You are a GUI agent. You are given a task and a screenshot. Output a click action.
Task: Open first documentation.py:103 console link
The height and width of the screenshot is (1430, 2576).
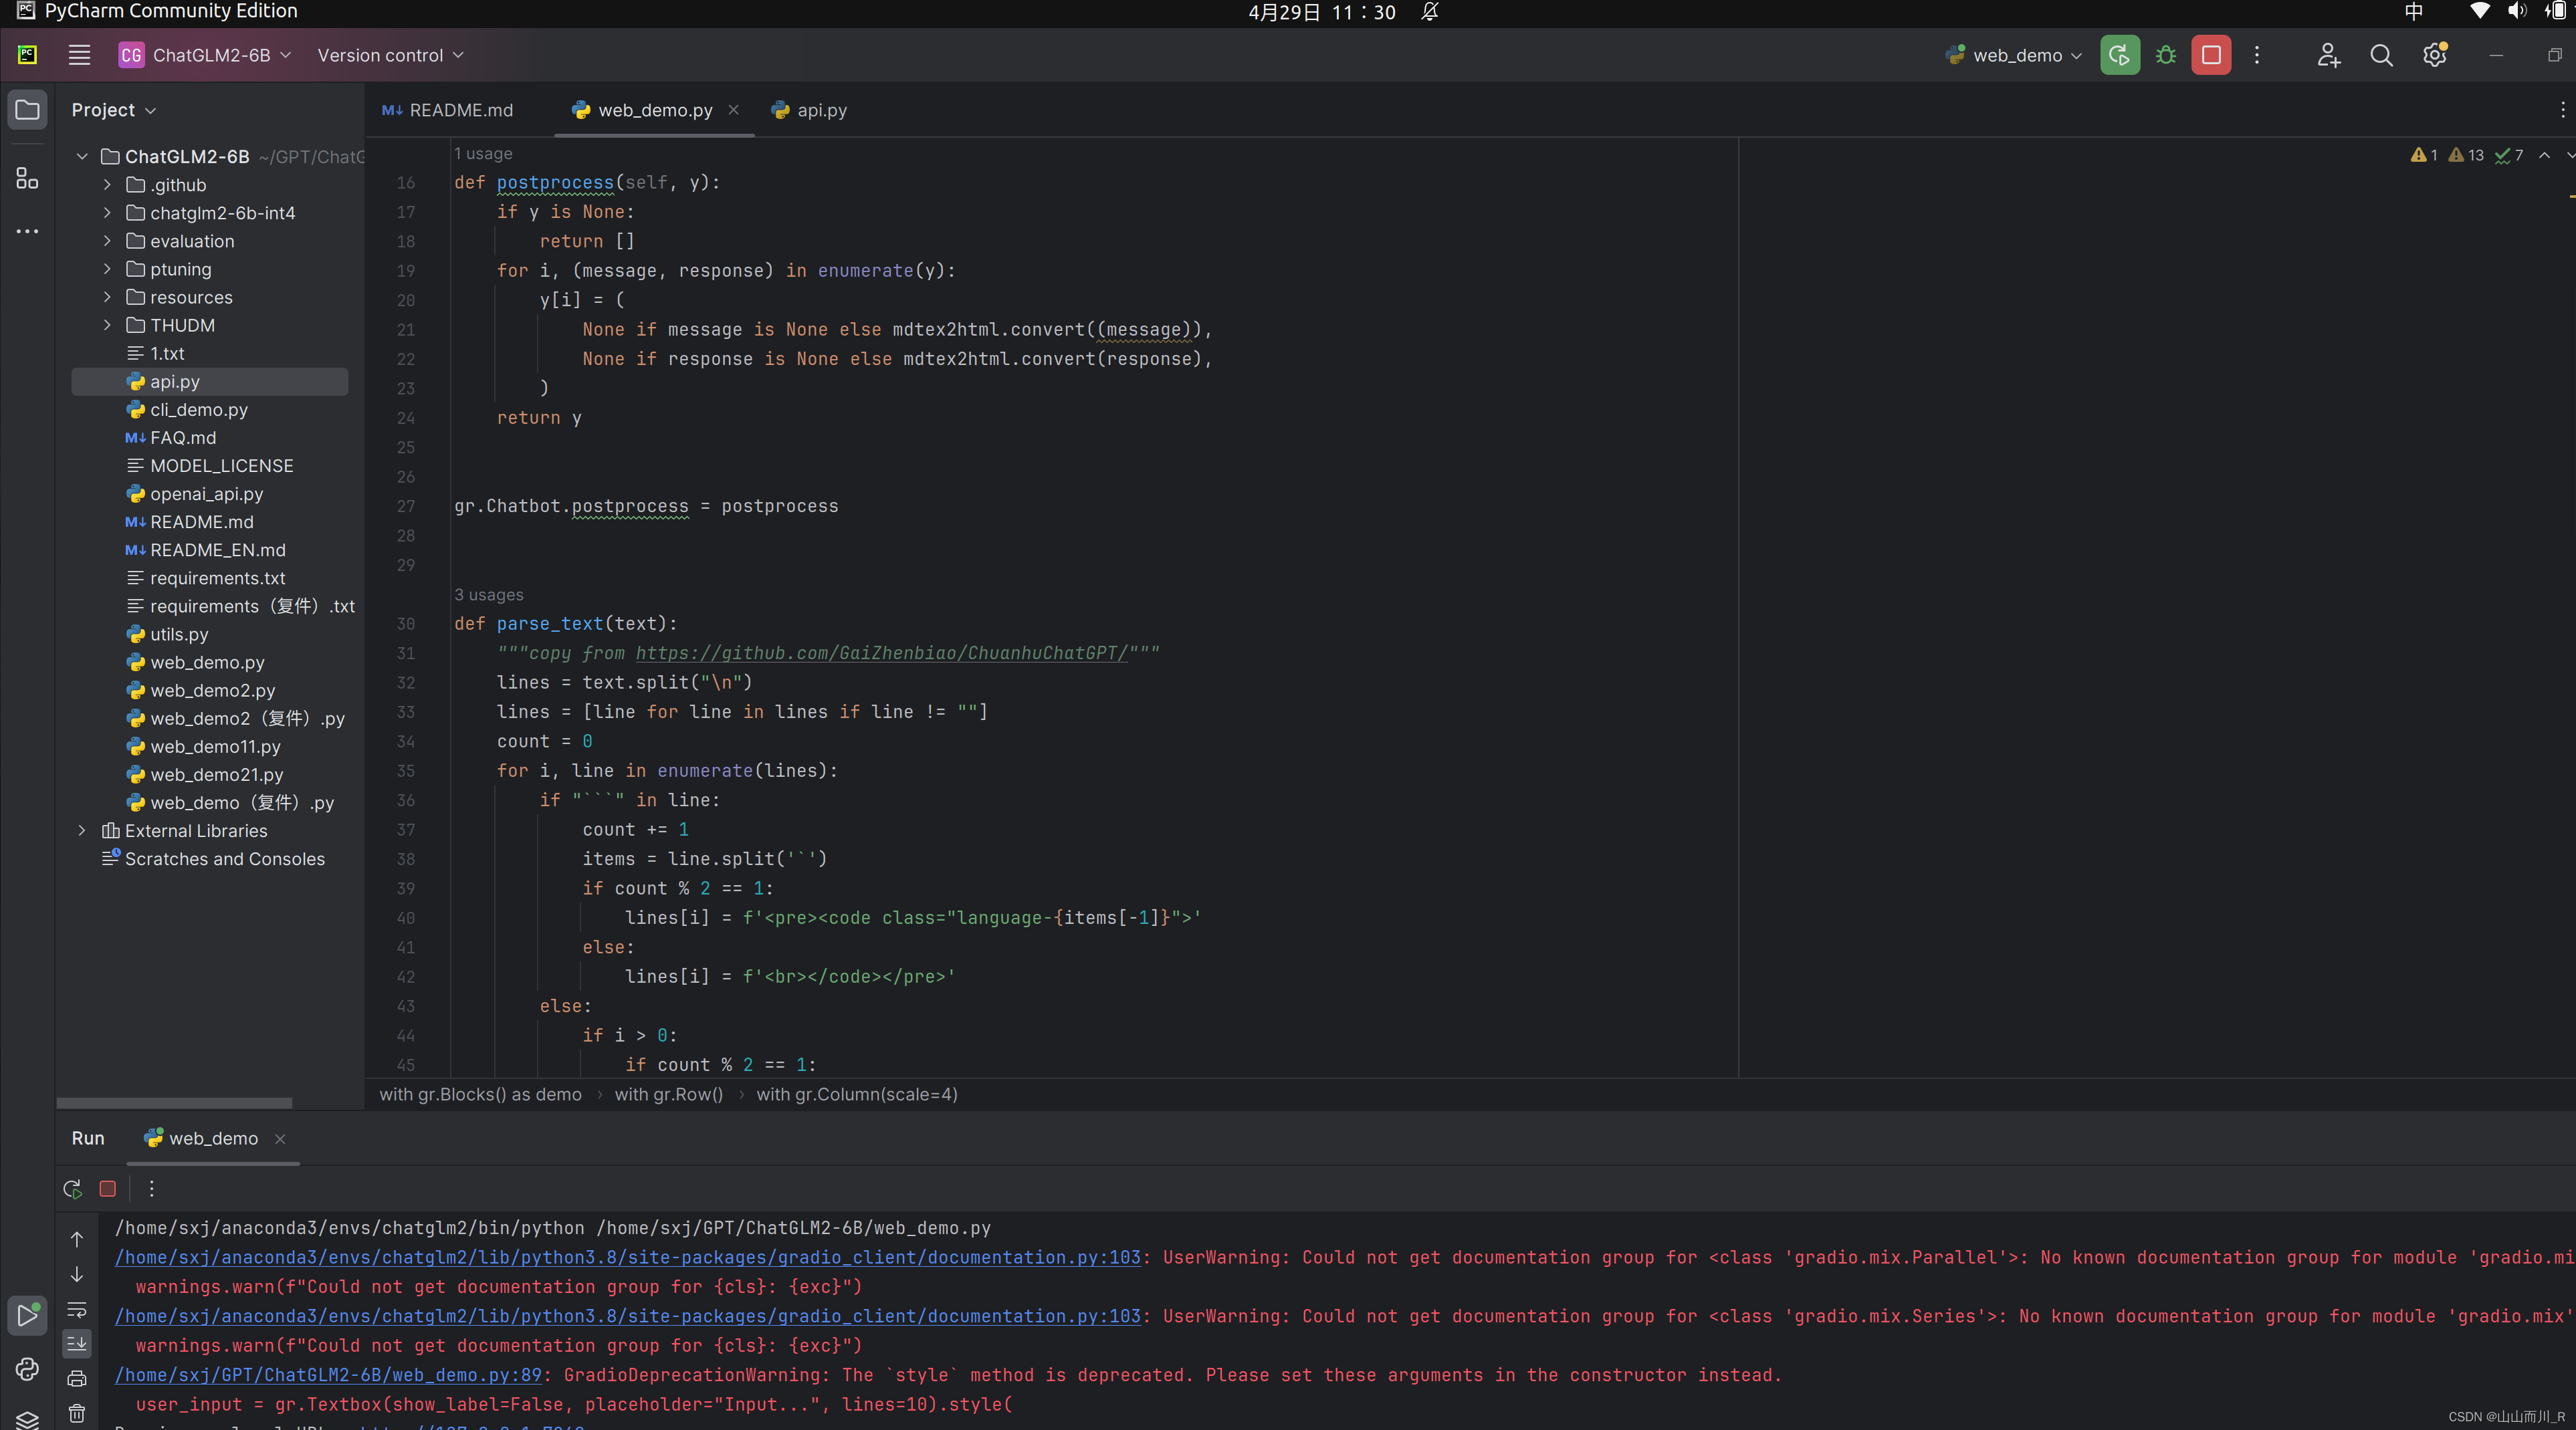(x=628, y=1257)
